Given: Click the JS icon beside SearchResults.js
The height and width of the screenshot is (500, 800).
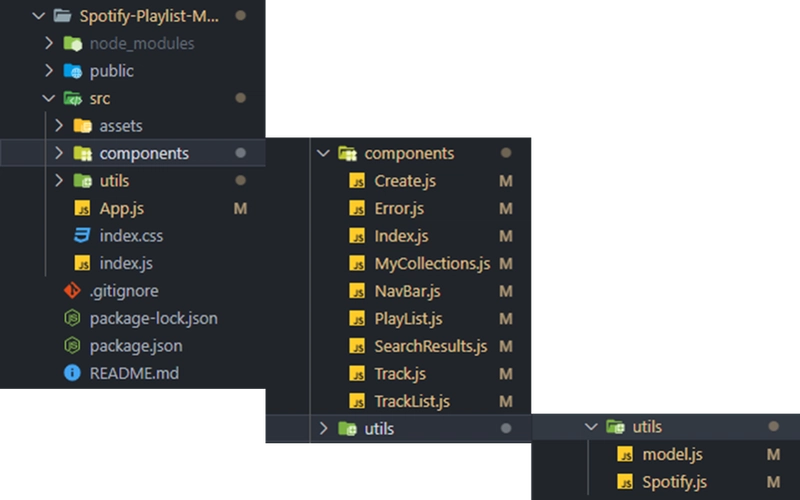Looking at the screenshot, I should pos(357,346).
